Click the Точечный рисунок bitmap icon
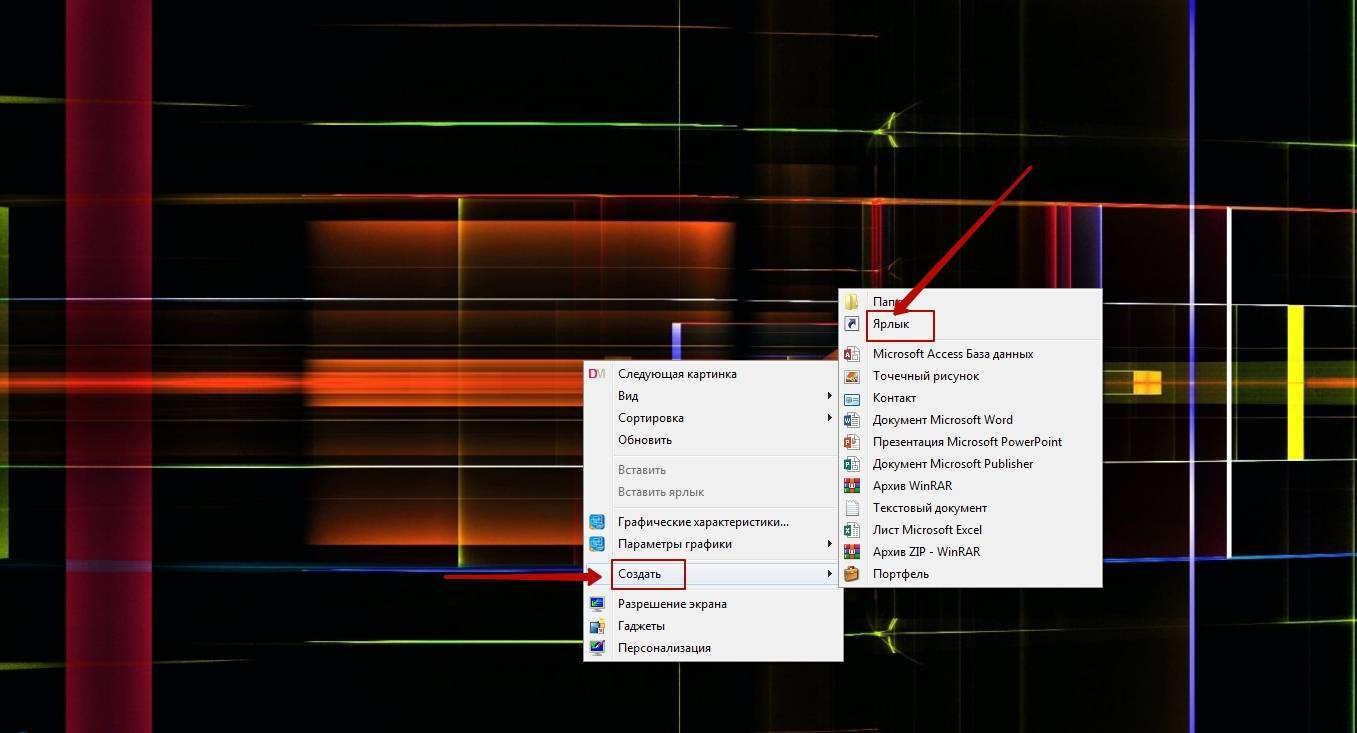Viewport: 1357px width, 733px height. tap(852, 376)
